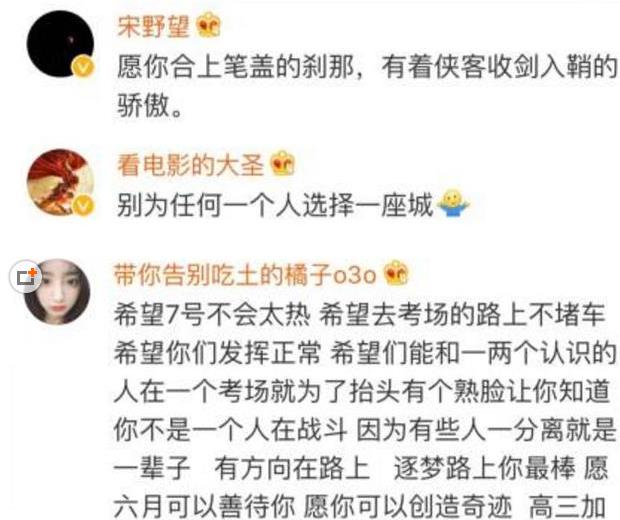Open the girl portrait avatar of 橘子o3o
Image resolution: width=620 pixels, height=520 pixels.
pos(56,292)
